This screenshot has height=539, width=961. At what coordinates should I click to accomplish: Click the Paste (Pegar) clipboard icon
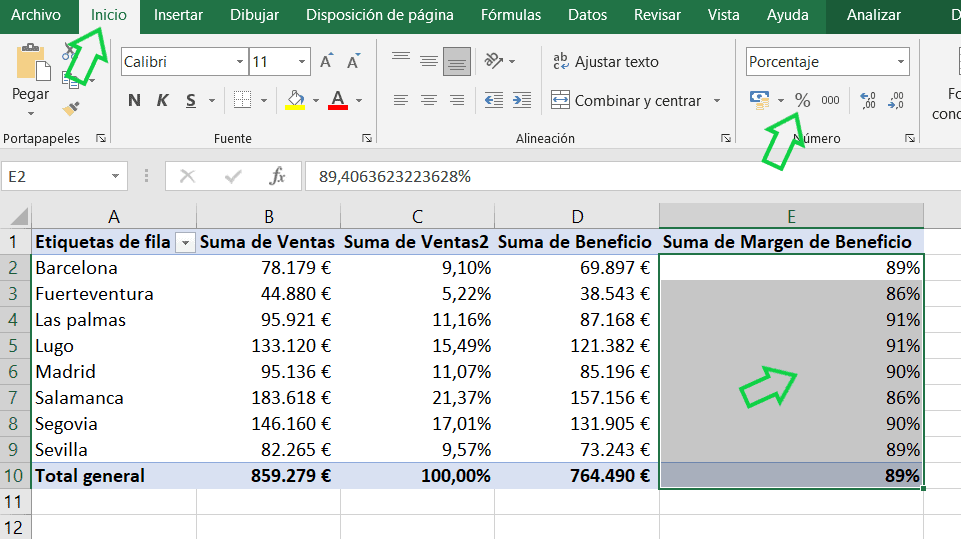click(32, 63)
